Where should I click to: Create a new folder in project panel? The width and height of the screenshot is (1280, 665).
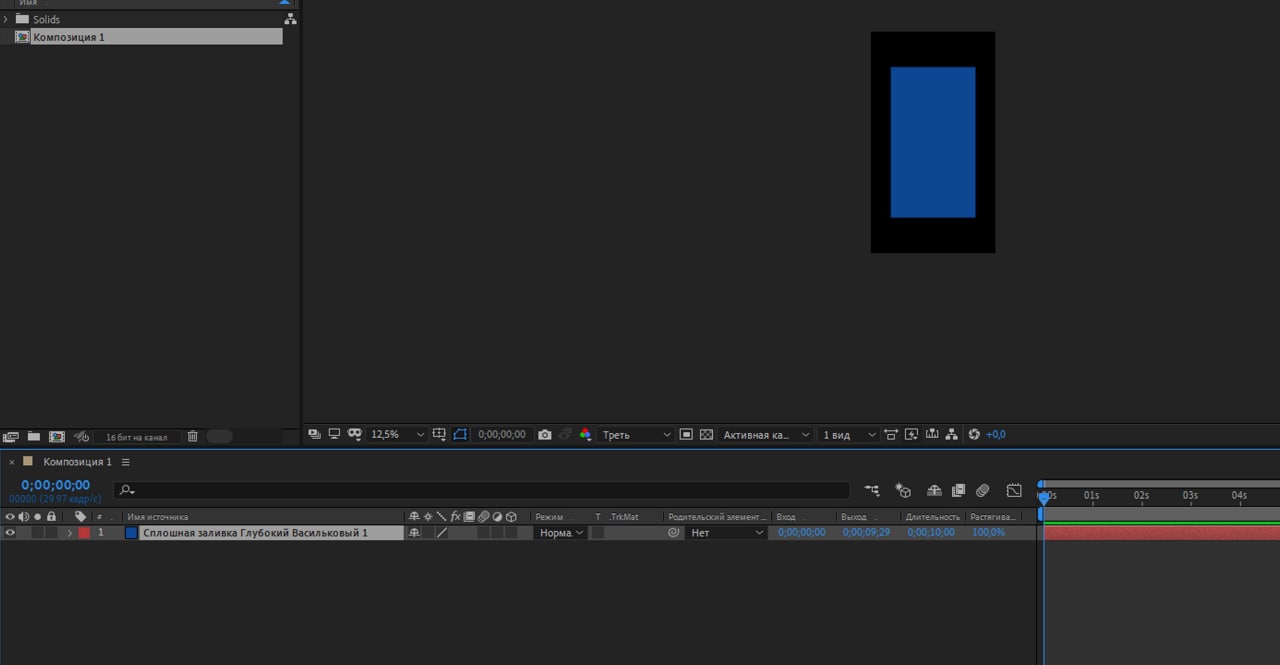[x=34, y=437]
